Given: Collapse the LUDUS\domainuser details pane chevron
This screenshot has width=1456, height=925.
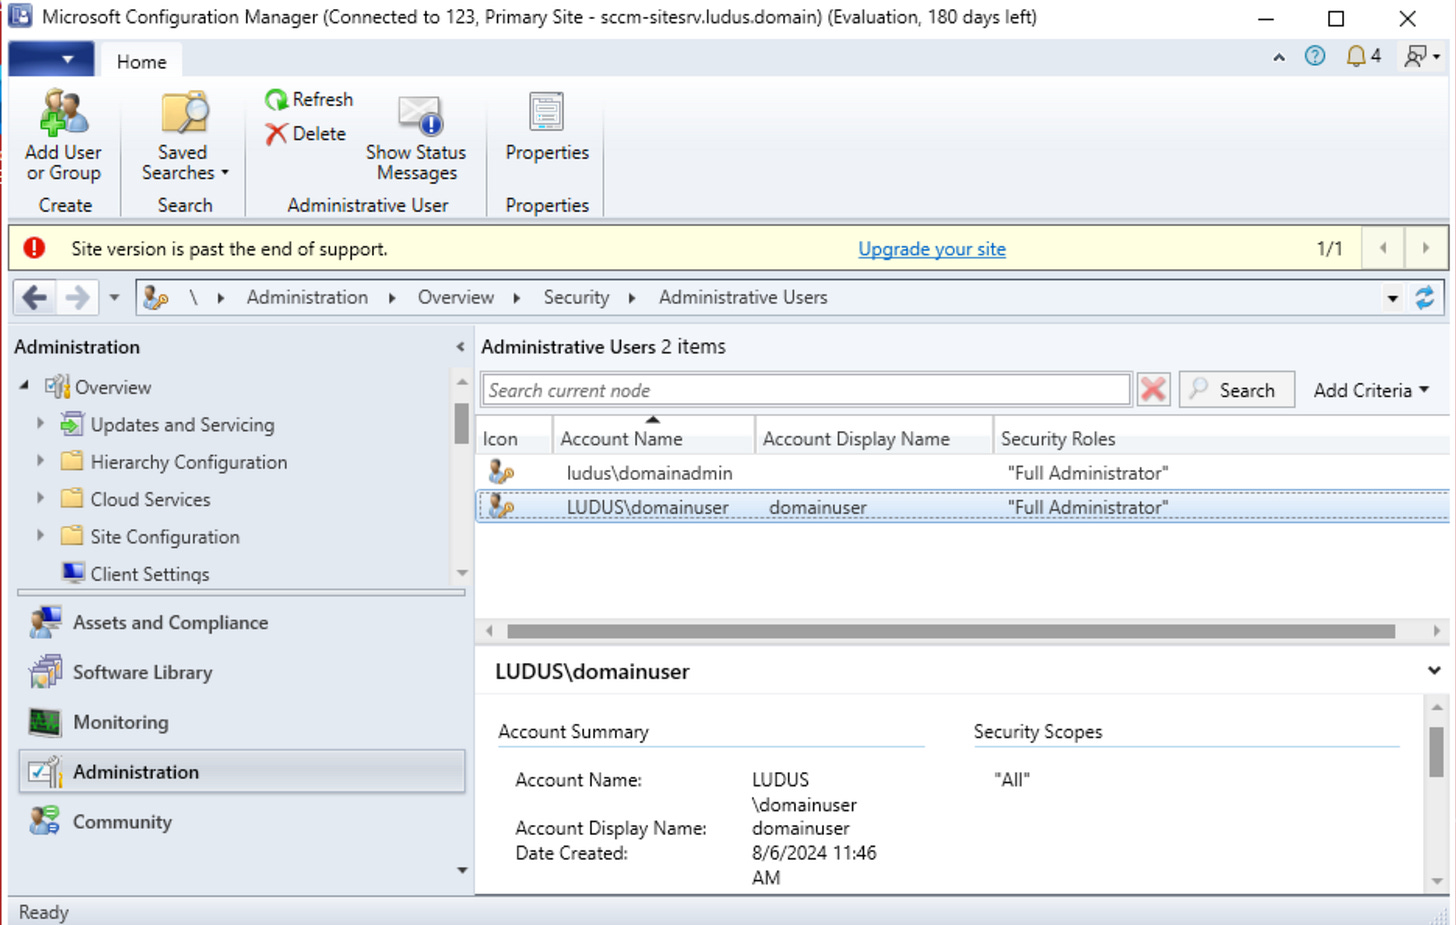Looking at the screenshot, I should (1434, 671).
